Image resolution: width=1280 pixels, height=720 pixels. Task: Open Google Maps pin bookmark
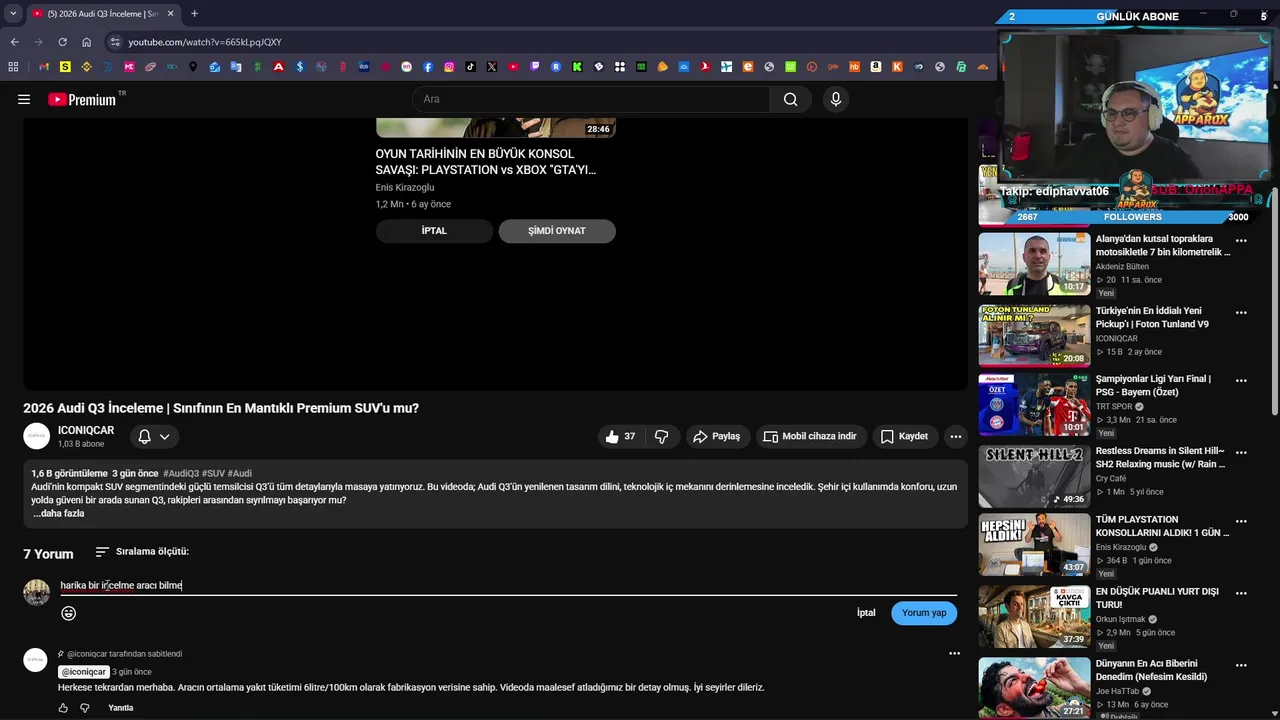[193, 67]
